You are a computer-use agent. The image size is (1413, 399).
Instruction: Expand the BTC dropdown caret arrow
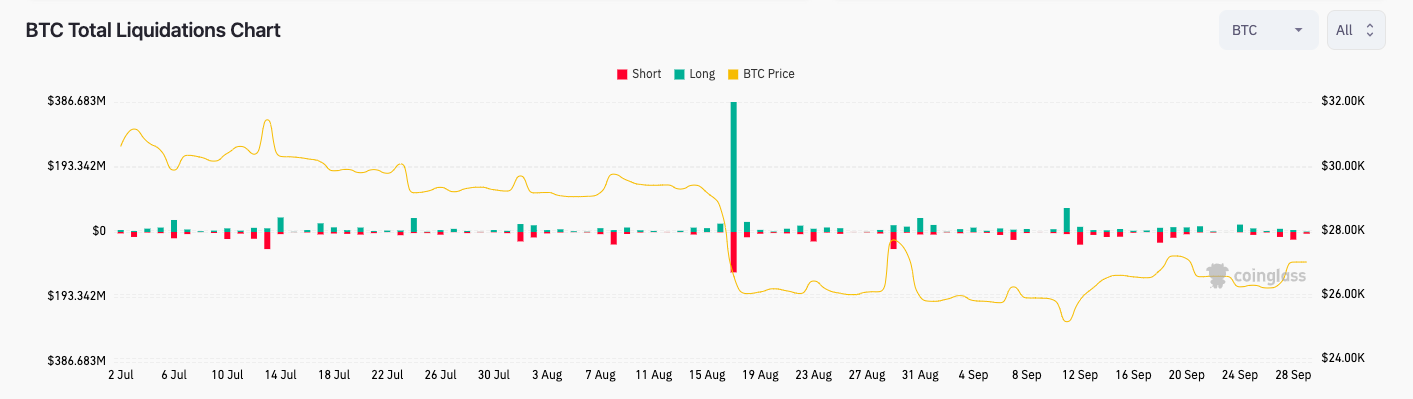pos(1298,30)
